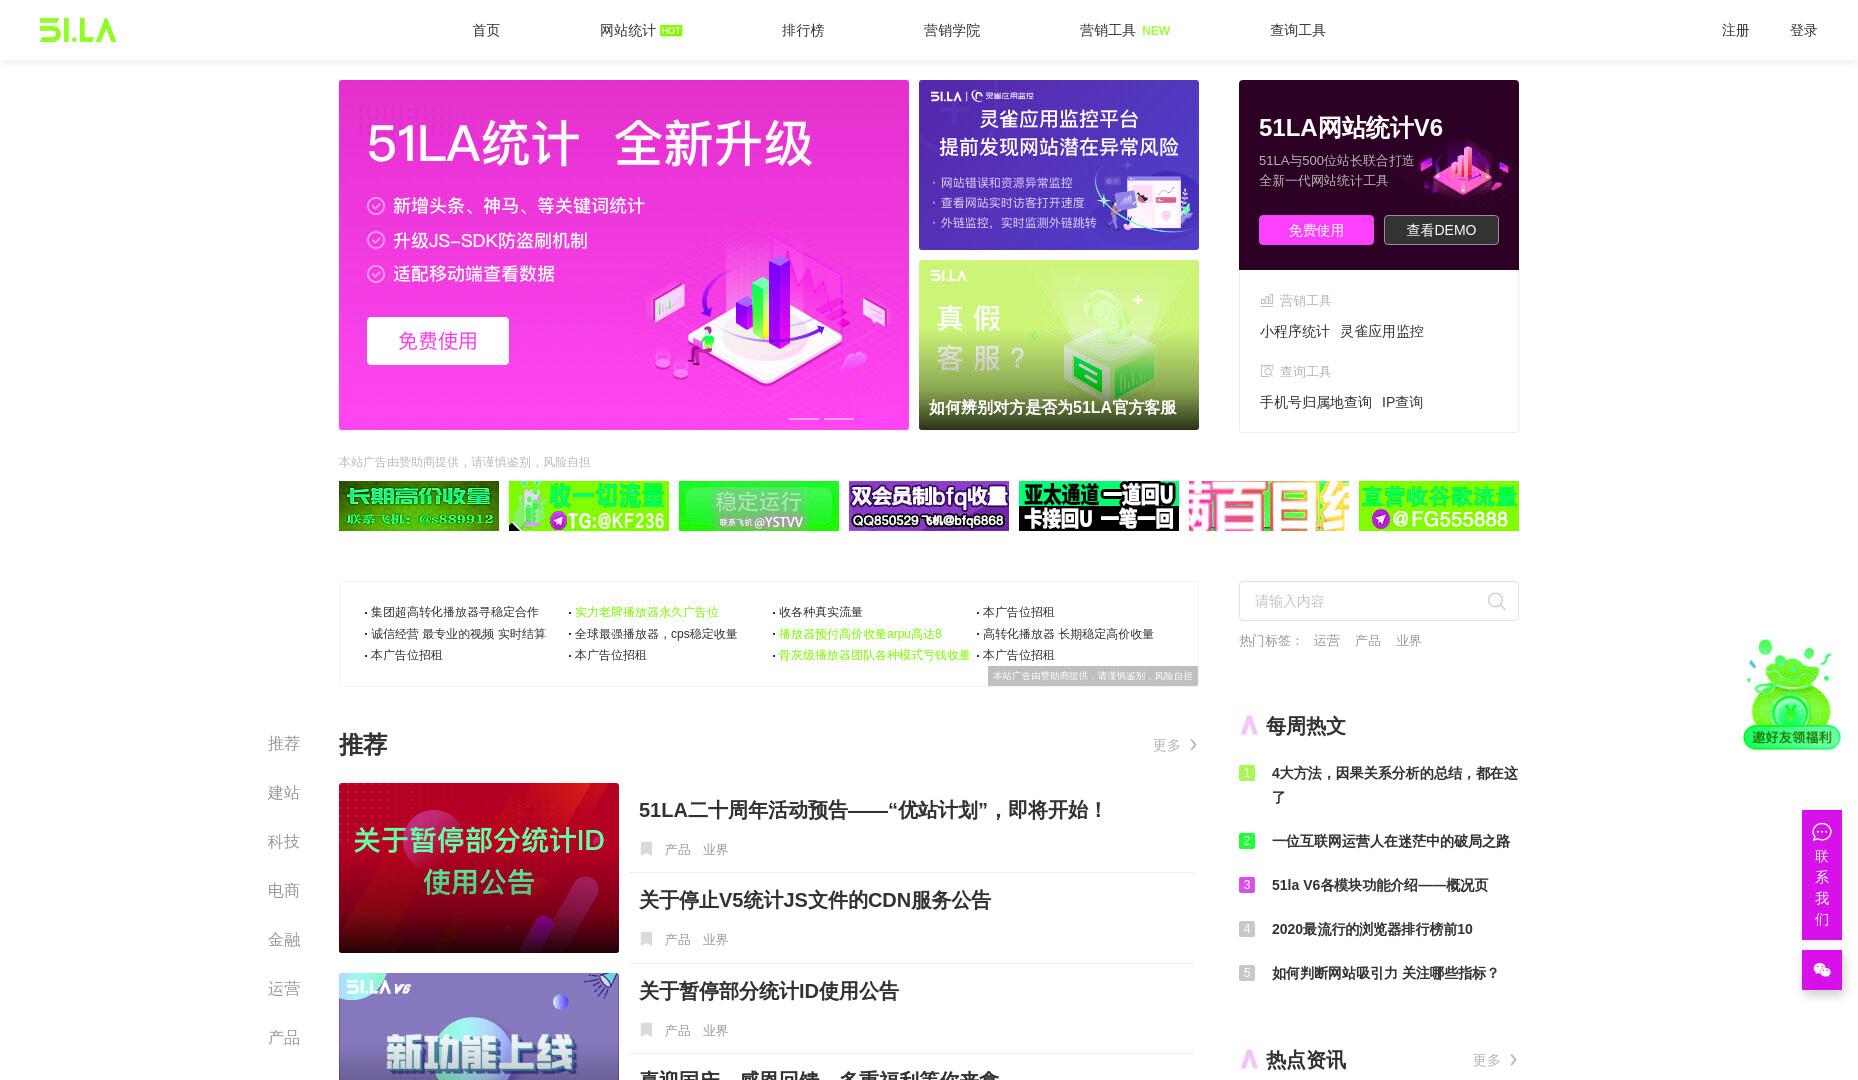Click the 51.LA logo
The height and width of the screenshot is (1080, 1858).
tap(78, 30)
